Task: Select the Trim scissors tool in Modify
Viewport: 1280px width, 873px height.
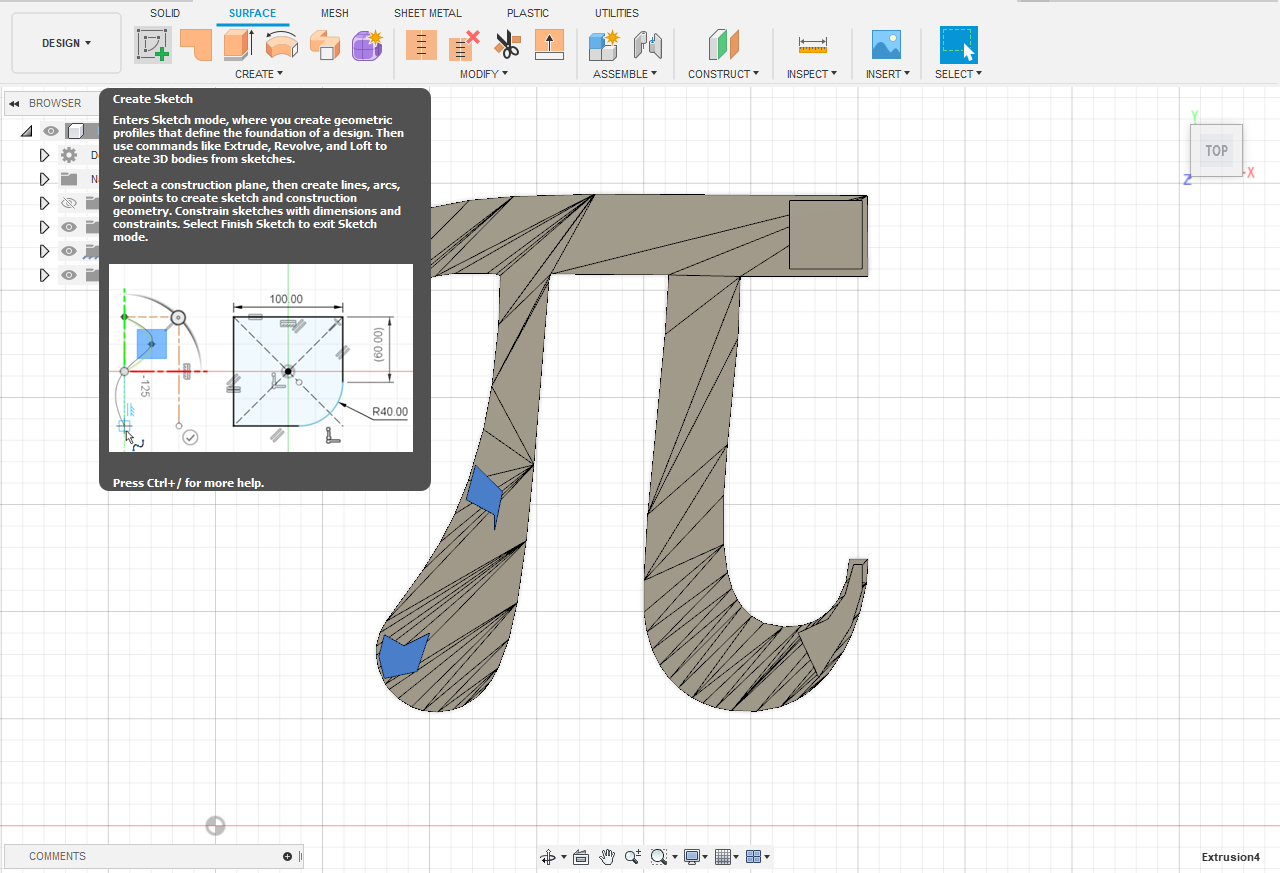Action: click(x=507, y=45)
